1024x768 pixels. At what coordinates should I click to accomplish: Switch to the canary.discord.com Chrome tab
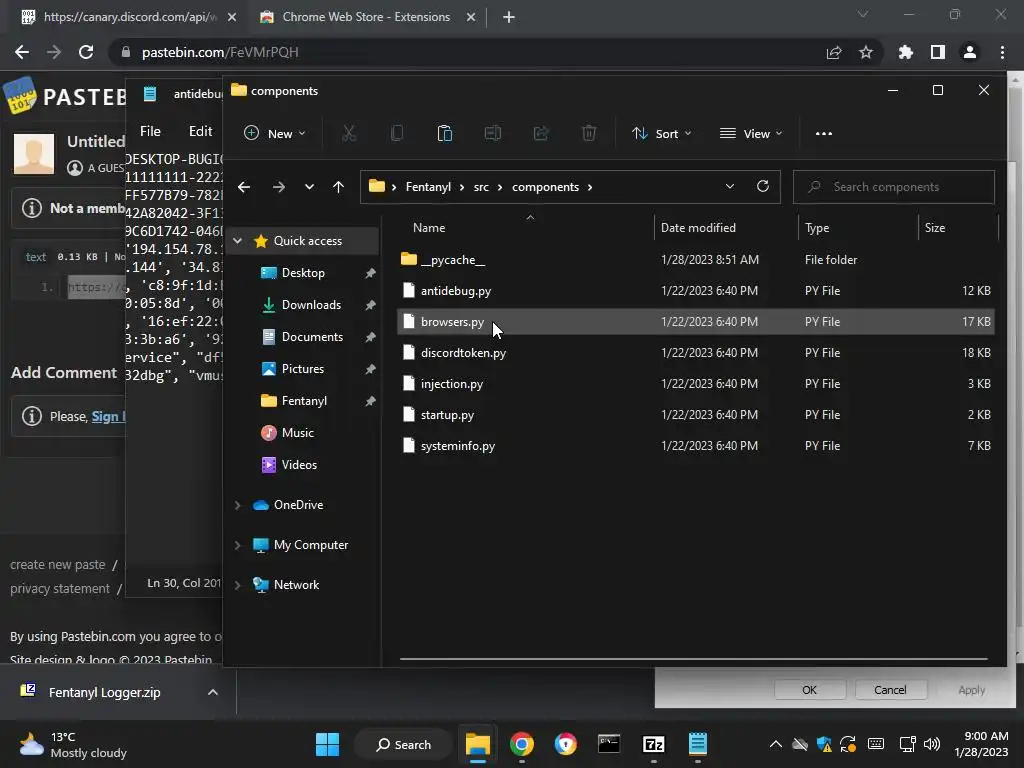coord(127,17)
